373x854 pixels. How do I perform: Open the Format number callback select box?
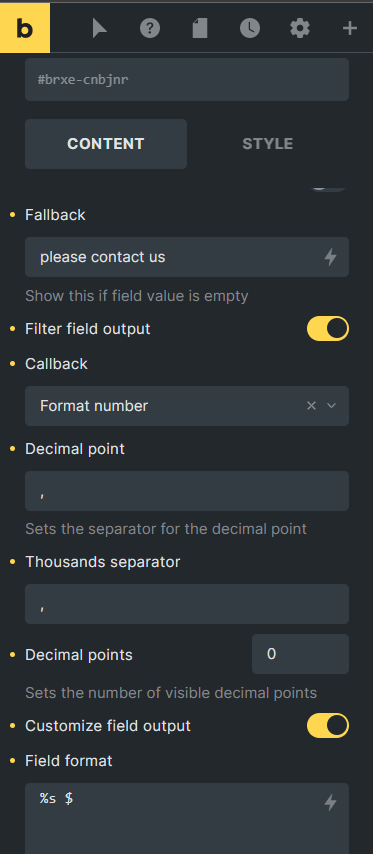pyautogui.click(x=187, y=406)
